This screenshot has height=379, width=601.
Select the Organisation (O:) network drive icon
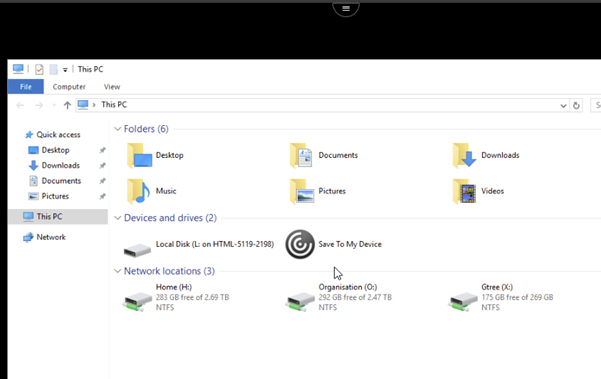point(300,302)
